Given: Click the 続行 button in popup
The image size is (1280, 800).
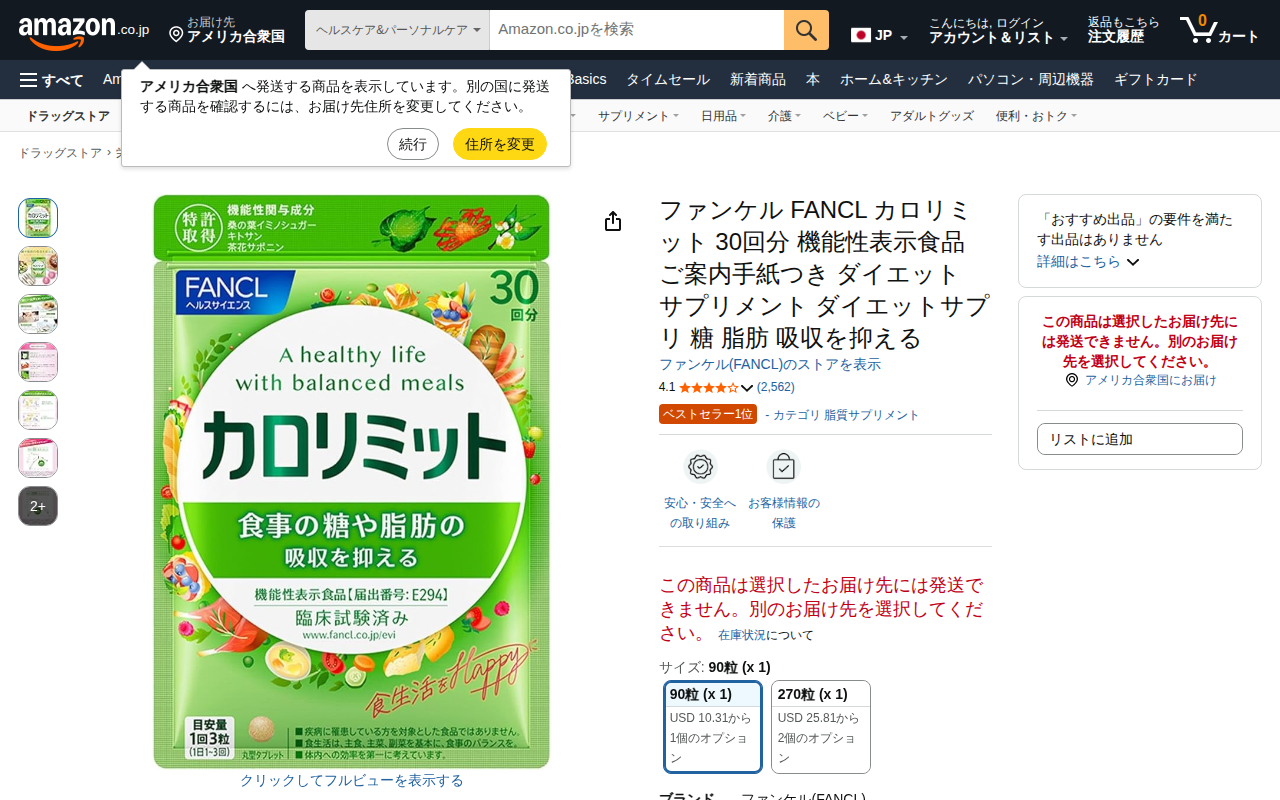Looking at the screenshot, I should (x=413, y=144).
